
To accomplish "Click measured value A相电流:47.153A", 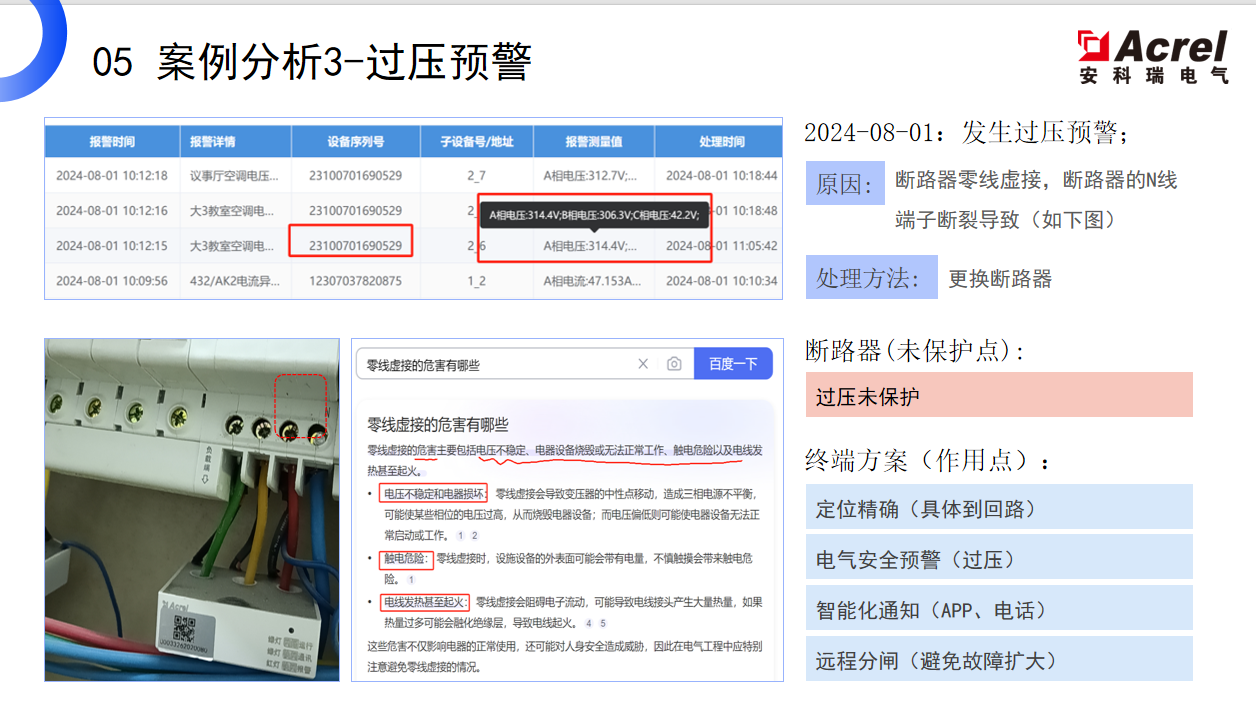I will click(592, 281).
